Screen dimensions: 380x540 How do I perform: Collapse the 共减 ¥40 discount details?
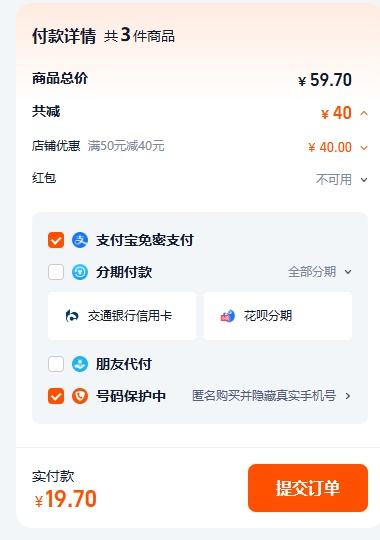[x=364, y=113]
